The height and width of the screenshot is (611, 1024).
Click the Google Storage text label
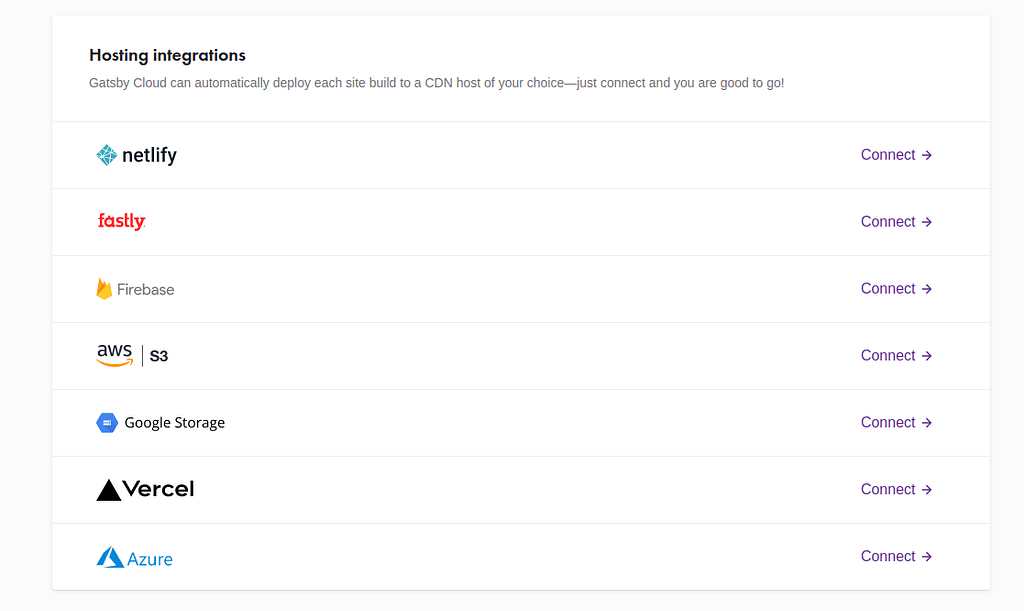[174, 423]
